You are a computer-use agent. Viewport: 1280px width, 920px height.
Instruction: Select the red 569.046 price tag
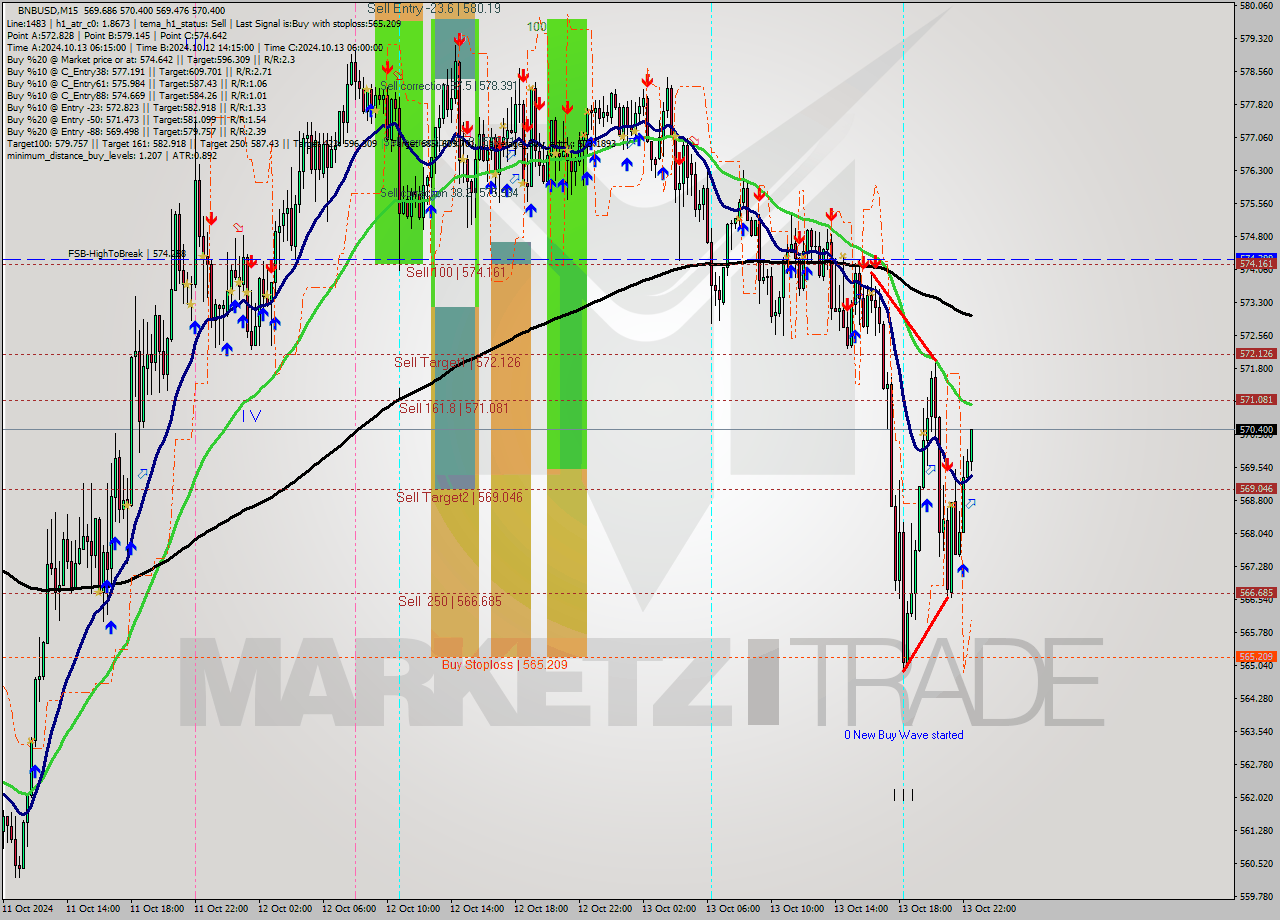tap(1256, 489)
